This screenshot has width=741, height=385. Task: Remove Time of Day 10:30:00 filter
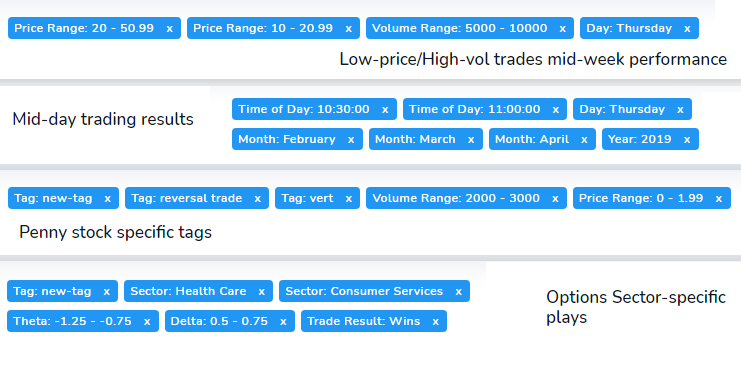click(385, 110)
